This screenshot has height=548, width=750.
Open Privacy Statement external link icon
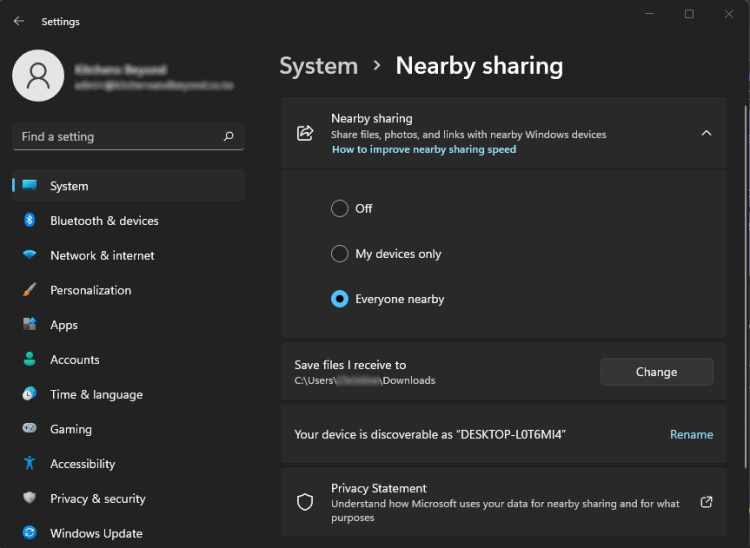click(x=706, y=502)
